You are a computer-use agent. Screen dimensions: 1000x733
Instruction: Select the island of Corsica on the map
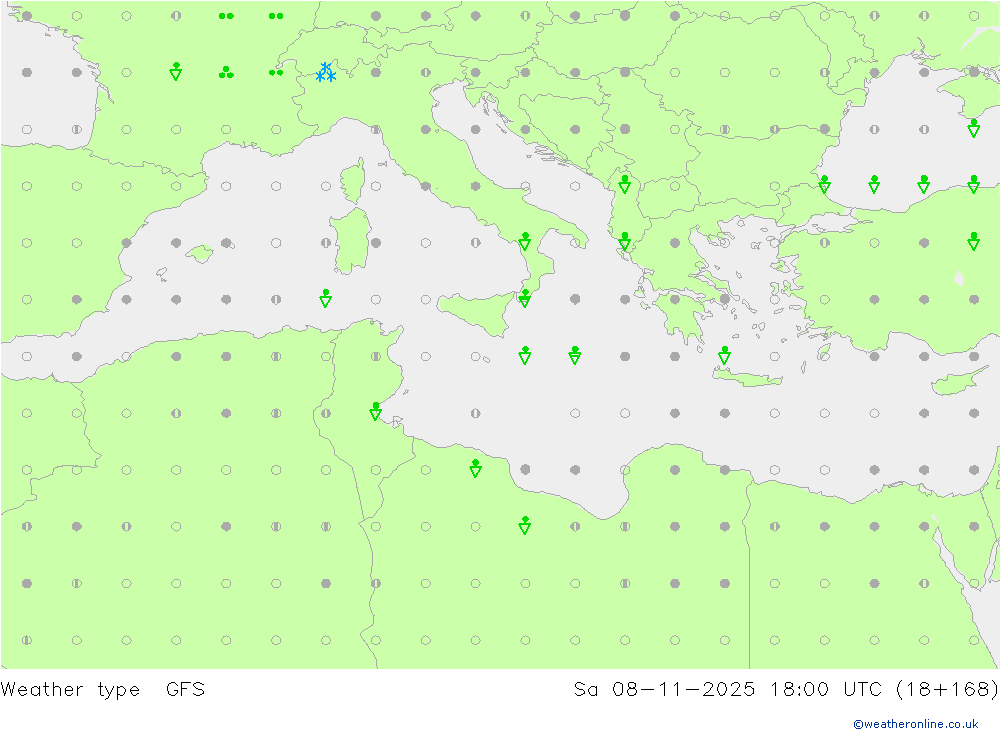[353, 181]
